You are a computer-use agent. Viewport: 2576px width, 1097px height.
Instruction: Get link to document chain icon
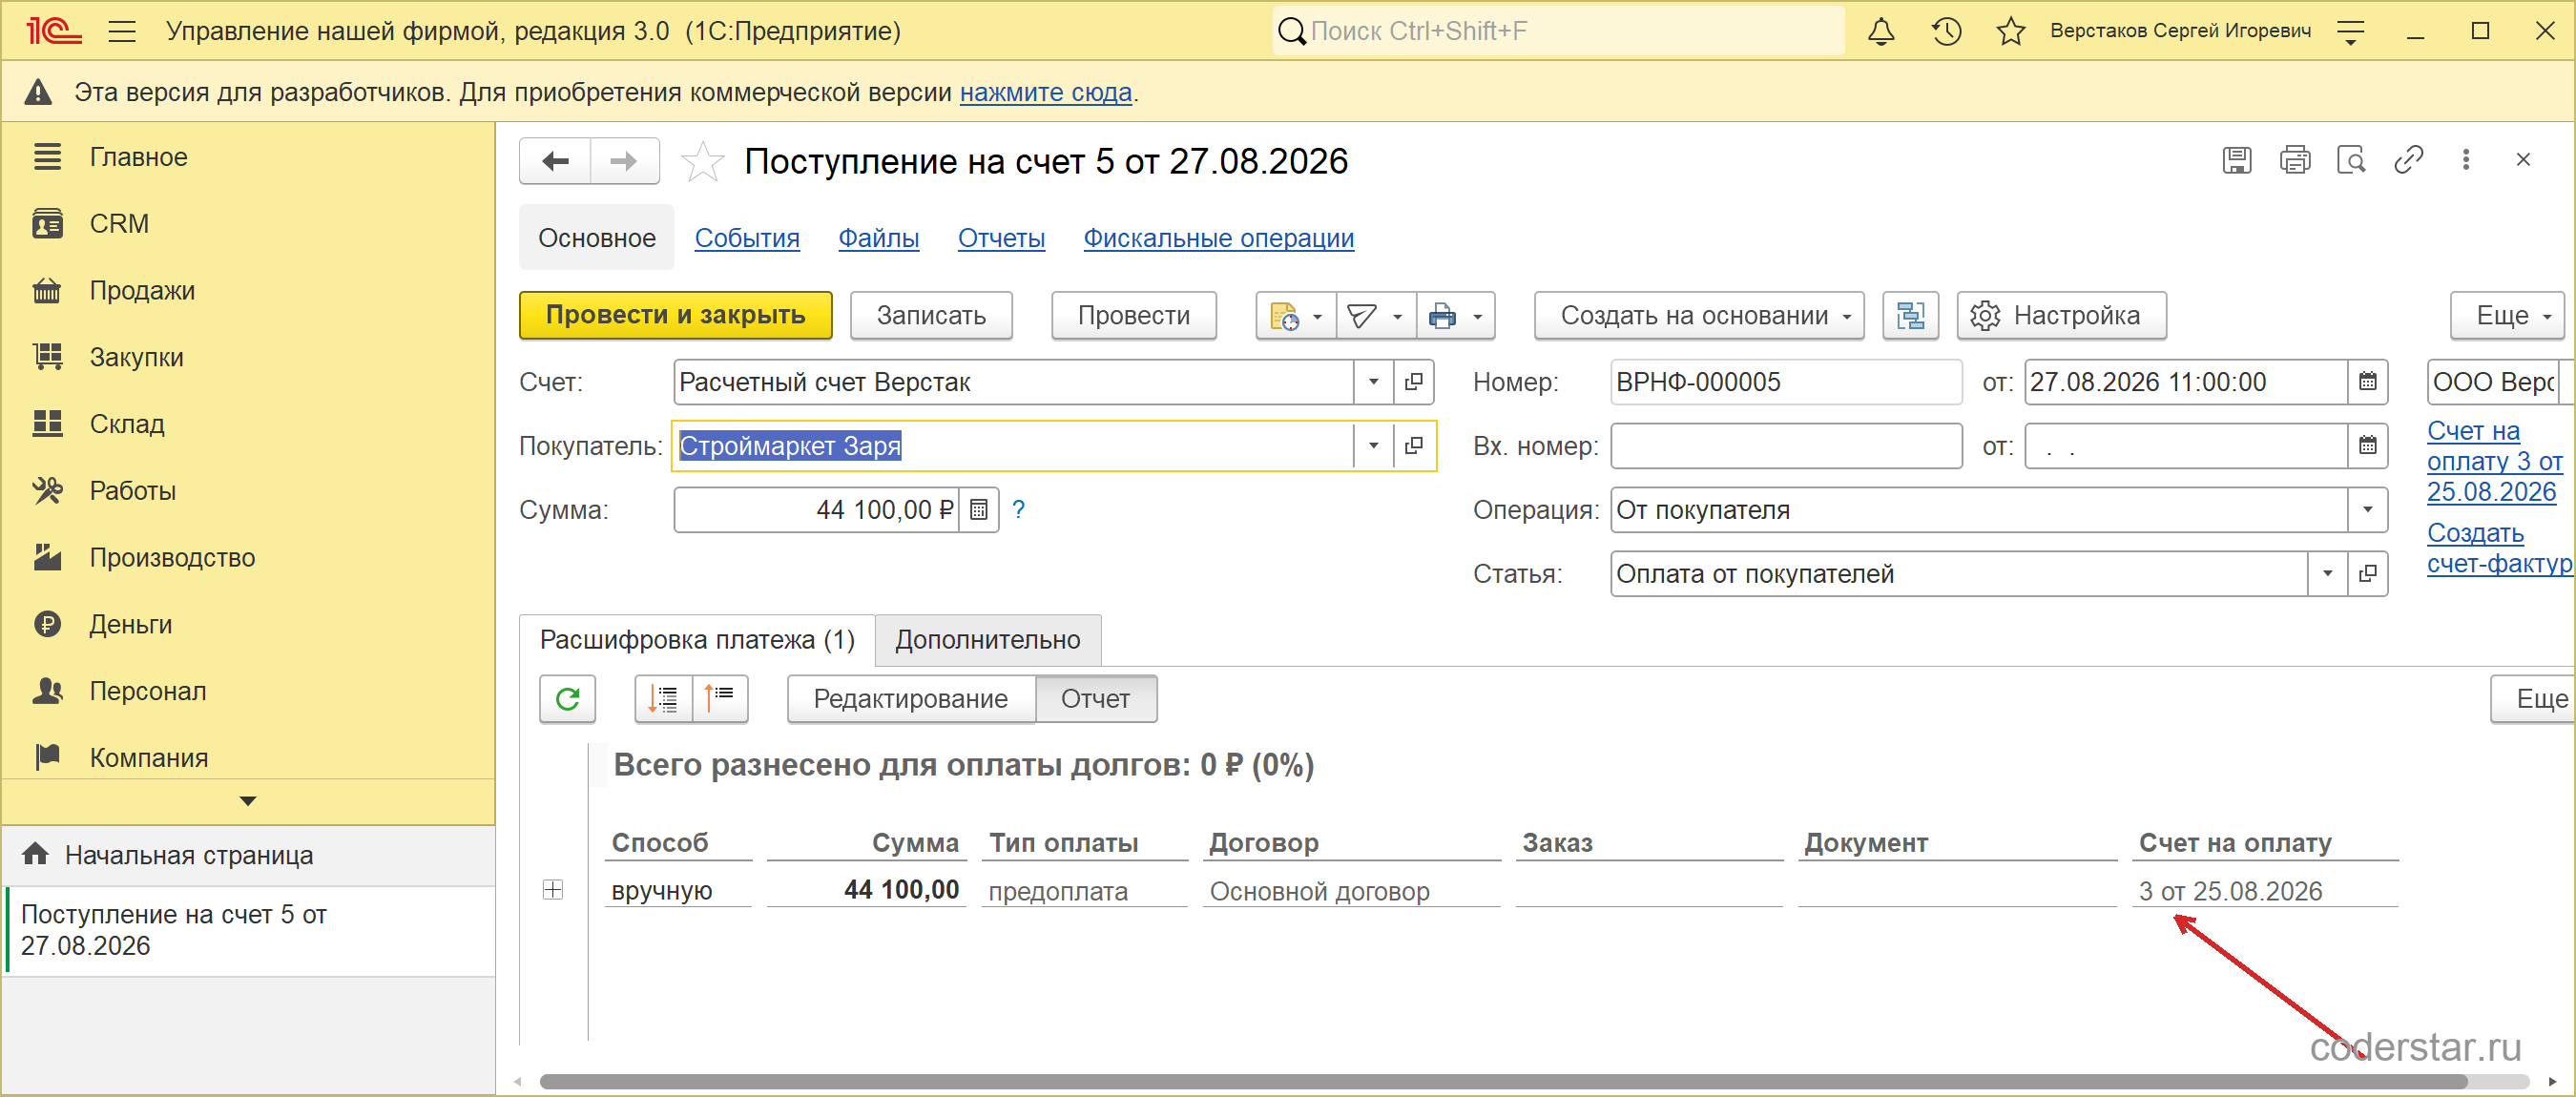coord(2408,160)
